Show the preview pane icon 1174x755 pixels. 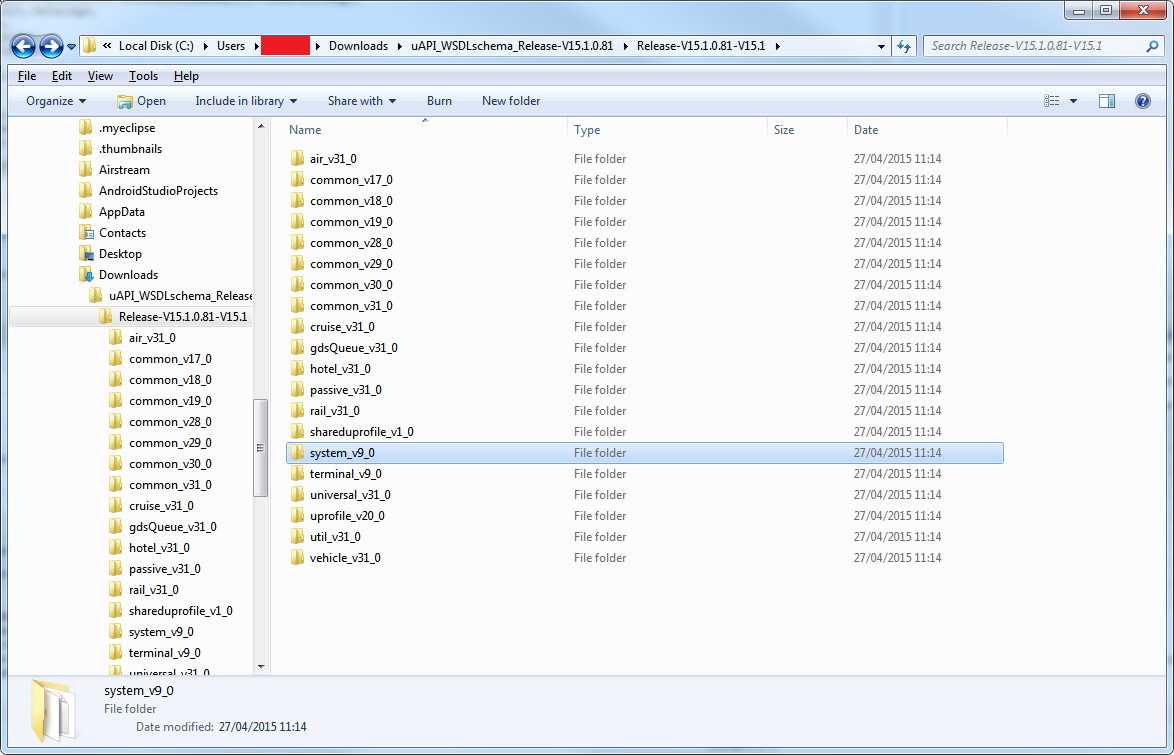(1106, 101)
